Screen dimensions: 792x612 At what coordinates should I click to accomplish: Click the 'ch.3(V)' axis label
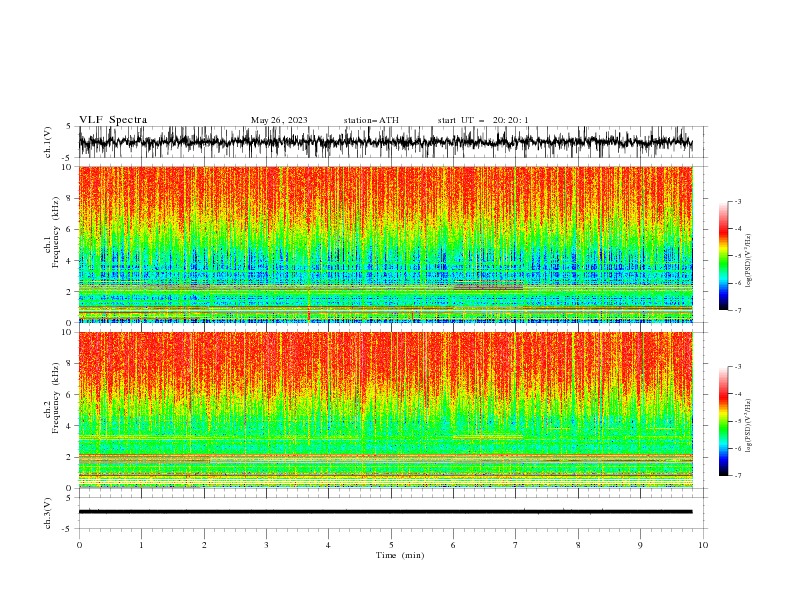(x=48, y=513)
